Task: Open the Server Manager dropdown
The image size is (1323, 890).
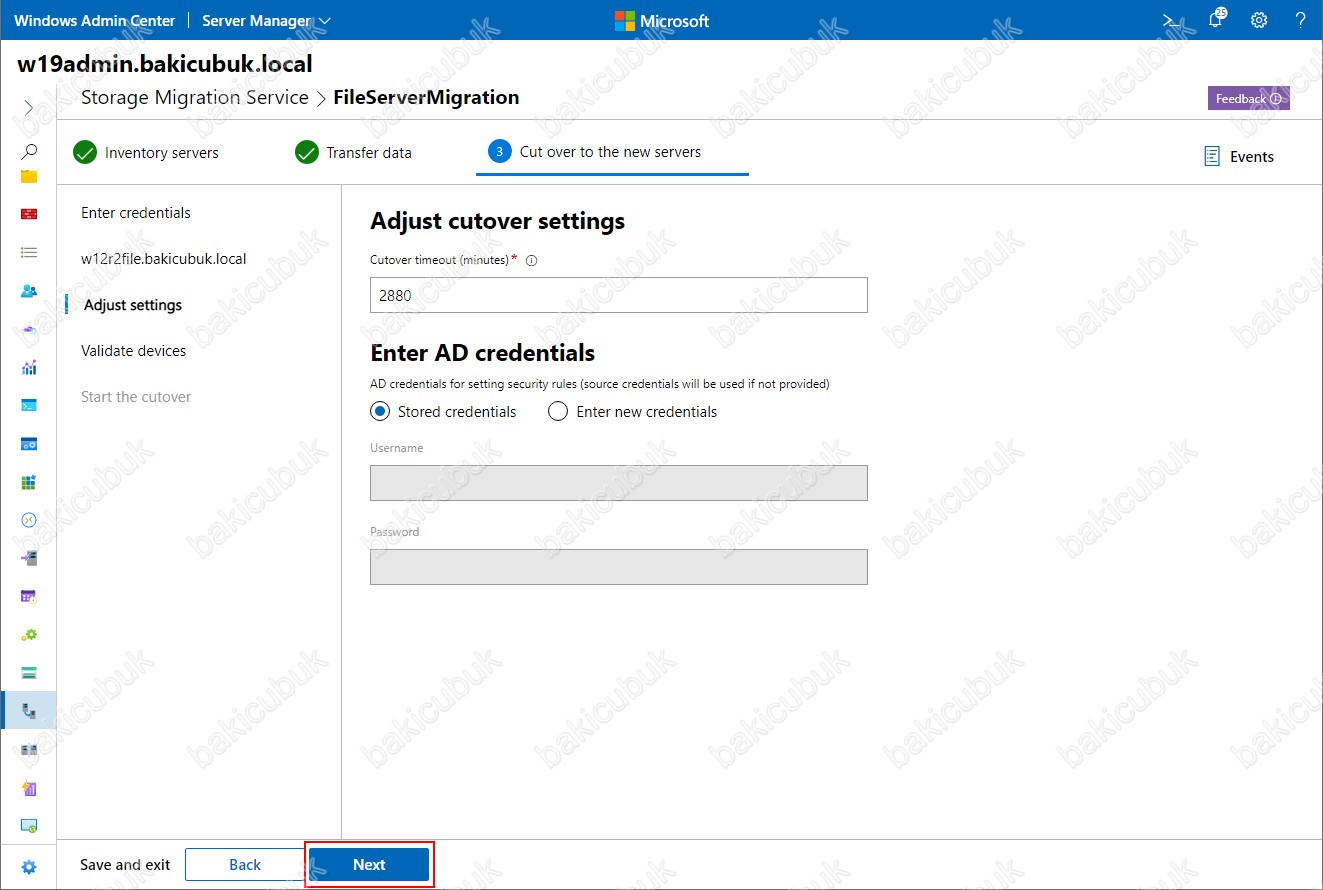Action: click(x=266, y=20)
